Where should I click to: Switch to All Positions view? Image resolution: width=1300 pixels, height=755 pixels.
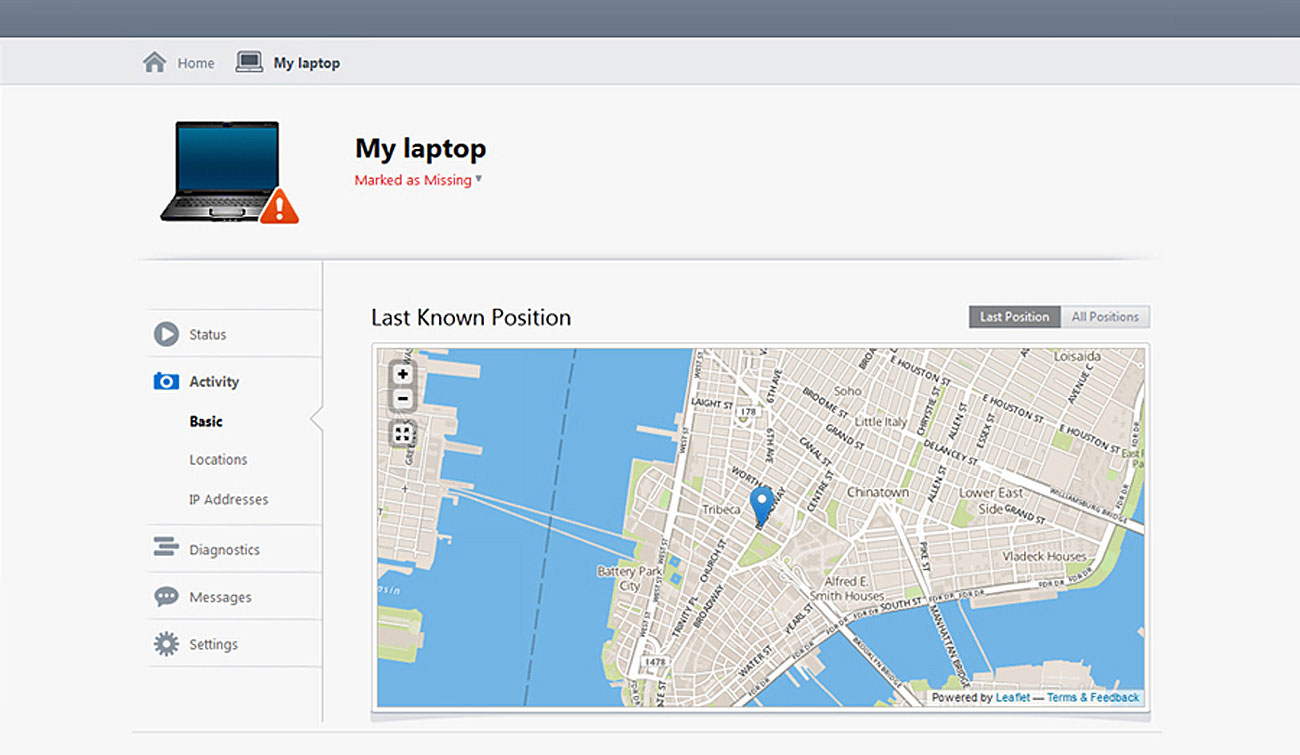(x=1105, y=317)
